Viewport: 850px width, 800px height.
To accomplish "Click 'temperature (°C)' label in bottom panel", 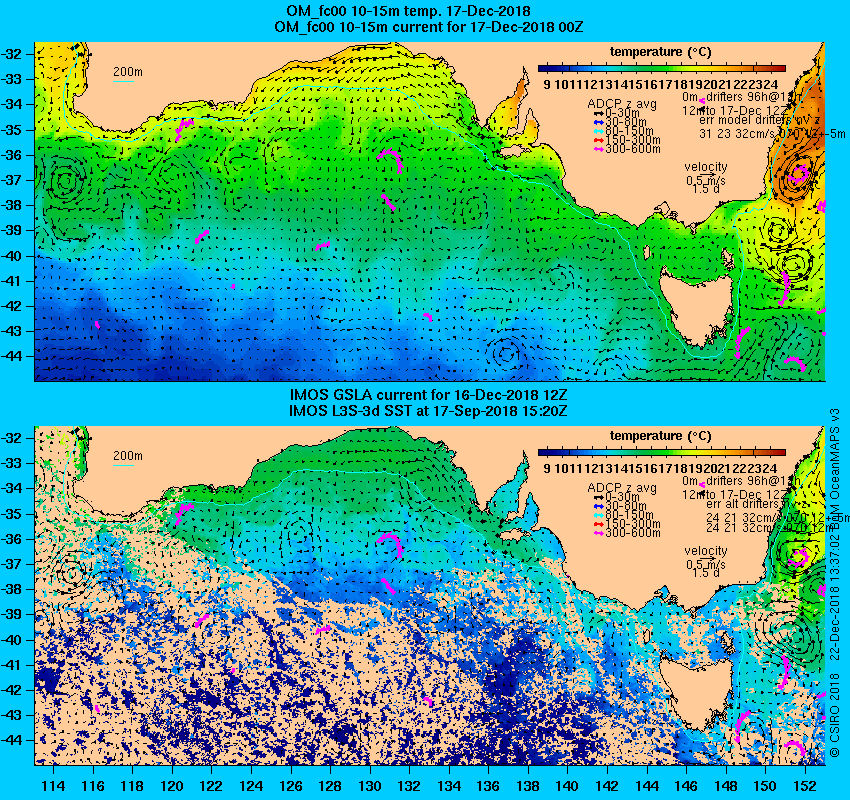I will (660, 436).
